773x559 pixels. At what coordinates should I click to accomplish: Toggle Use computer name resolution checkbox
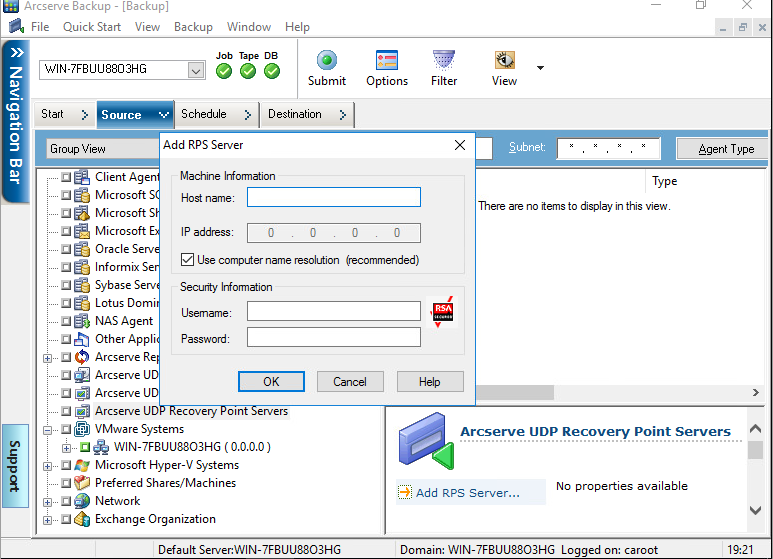(187, 259)
